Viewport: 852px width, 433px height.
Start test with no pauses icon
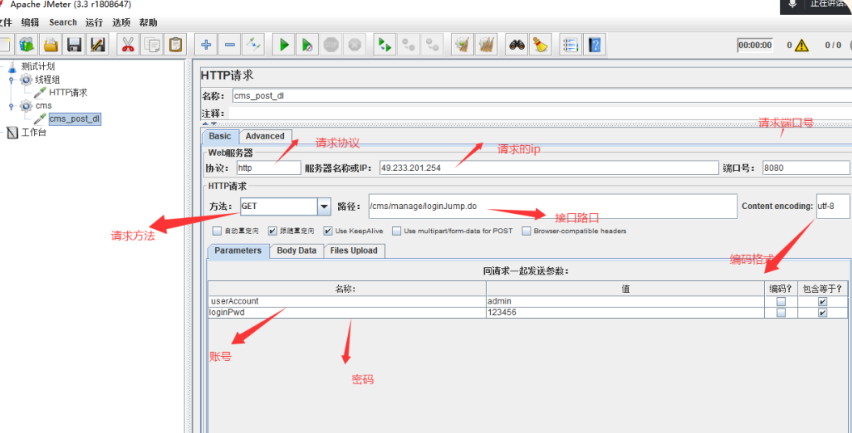point(308,45)
